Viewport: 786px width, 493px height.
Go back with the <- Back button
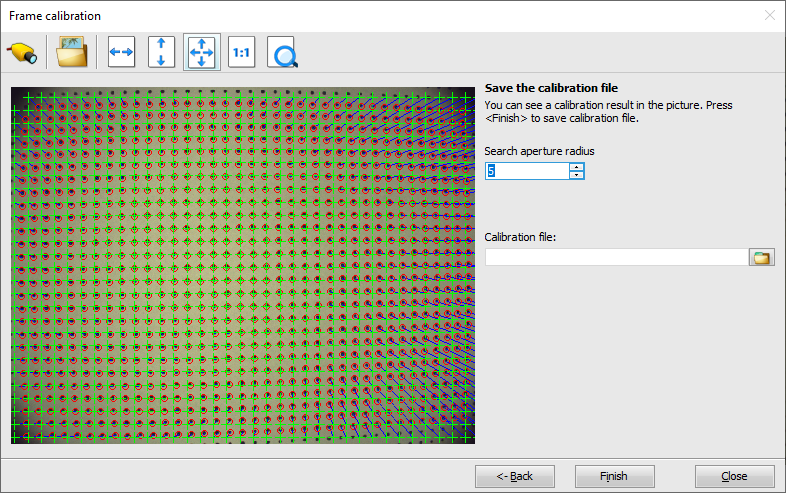[x=515, y=476]
